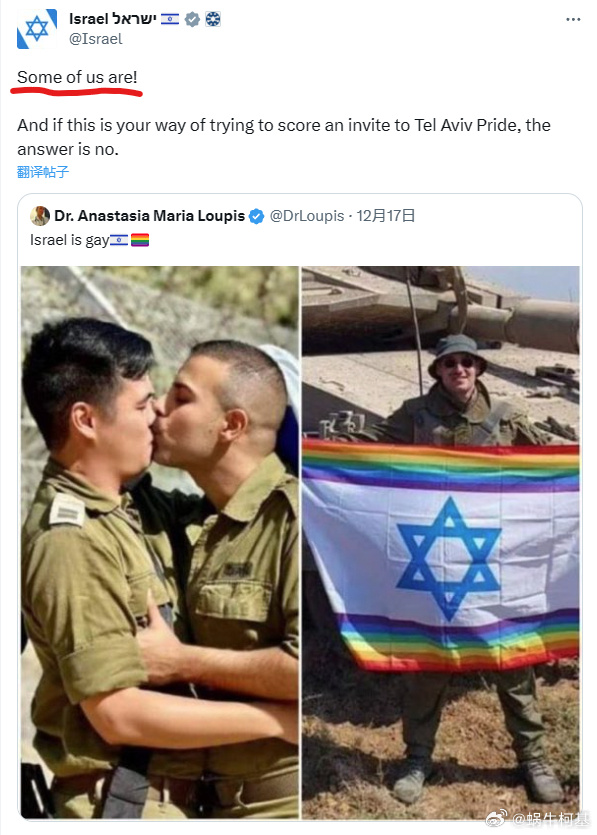597x835 pixels.
Task: Click the blue verified checkmark of DrLoupis
Action: (256, 216)
